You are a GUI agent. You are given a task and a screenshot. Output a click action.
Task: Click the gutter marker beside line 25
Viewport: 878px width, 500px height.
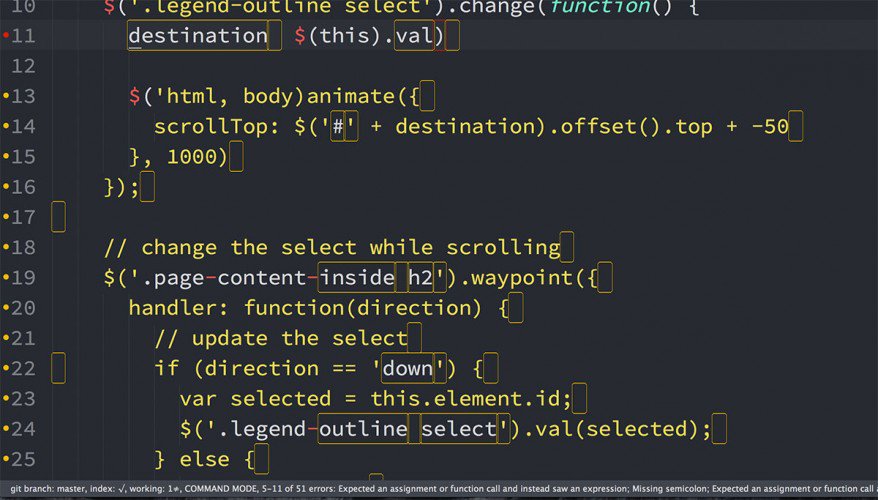tap(6, 460)
